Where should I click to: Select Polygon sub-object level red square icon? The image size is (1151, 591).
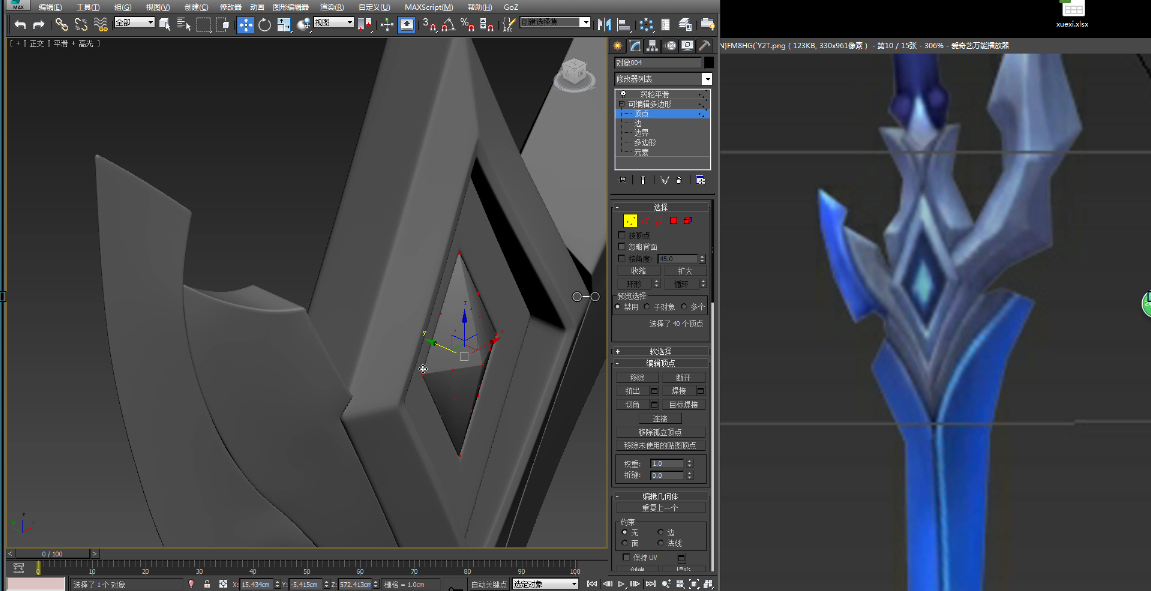(673, 220)
